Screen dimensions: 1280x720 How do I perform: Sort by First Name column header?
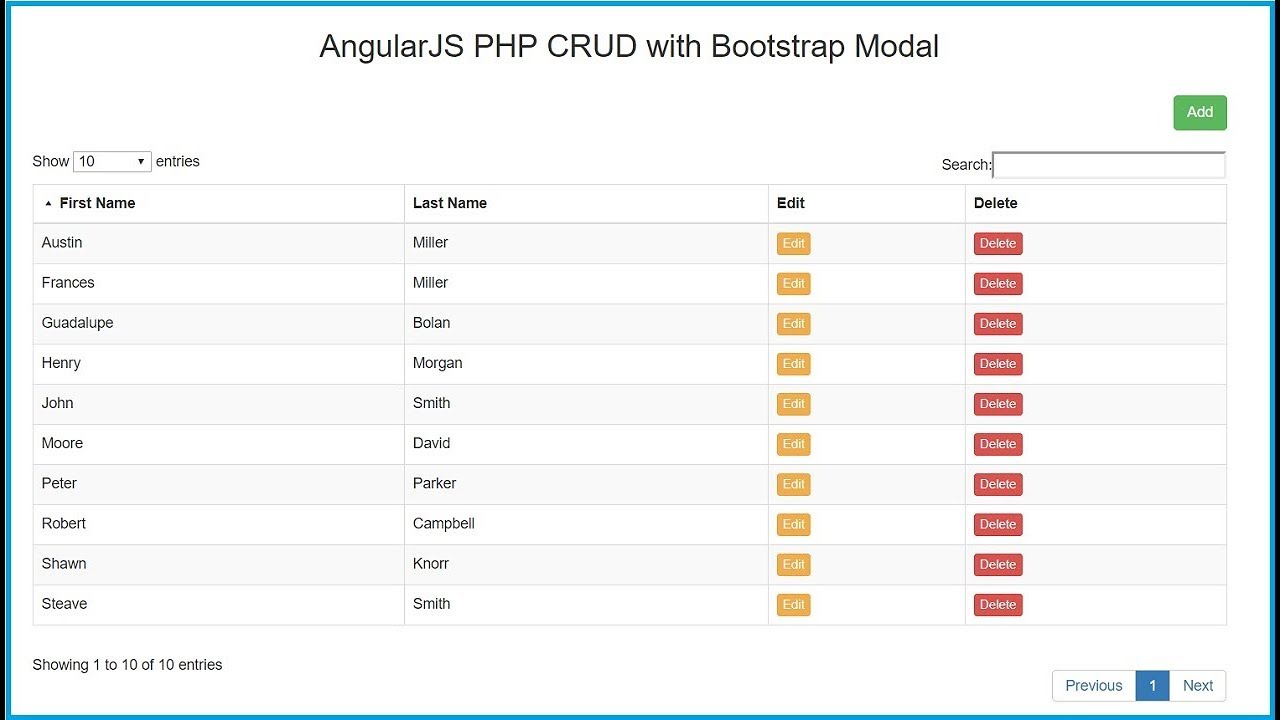(x=219, y=203)
